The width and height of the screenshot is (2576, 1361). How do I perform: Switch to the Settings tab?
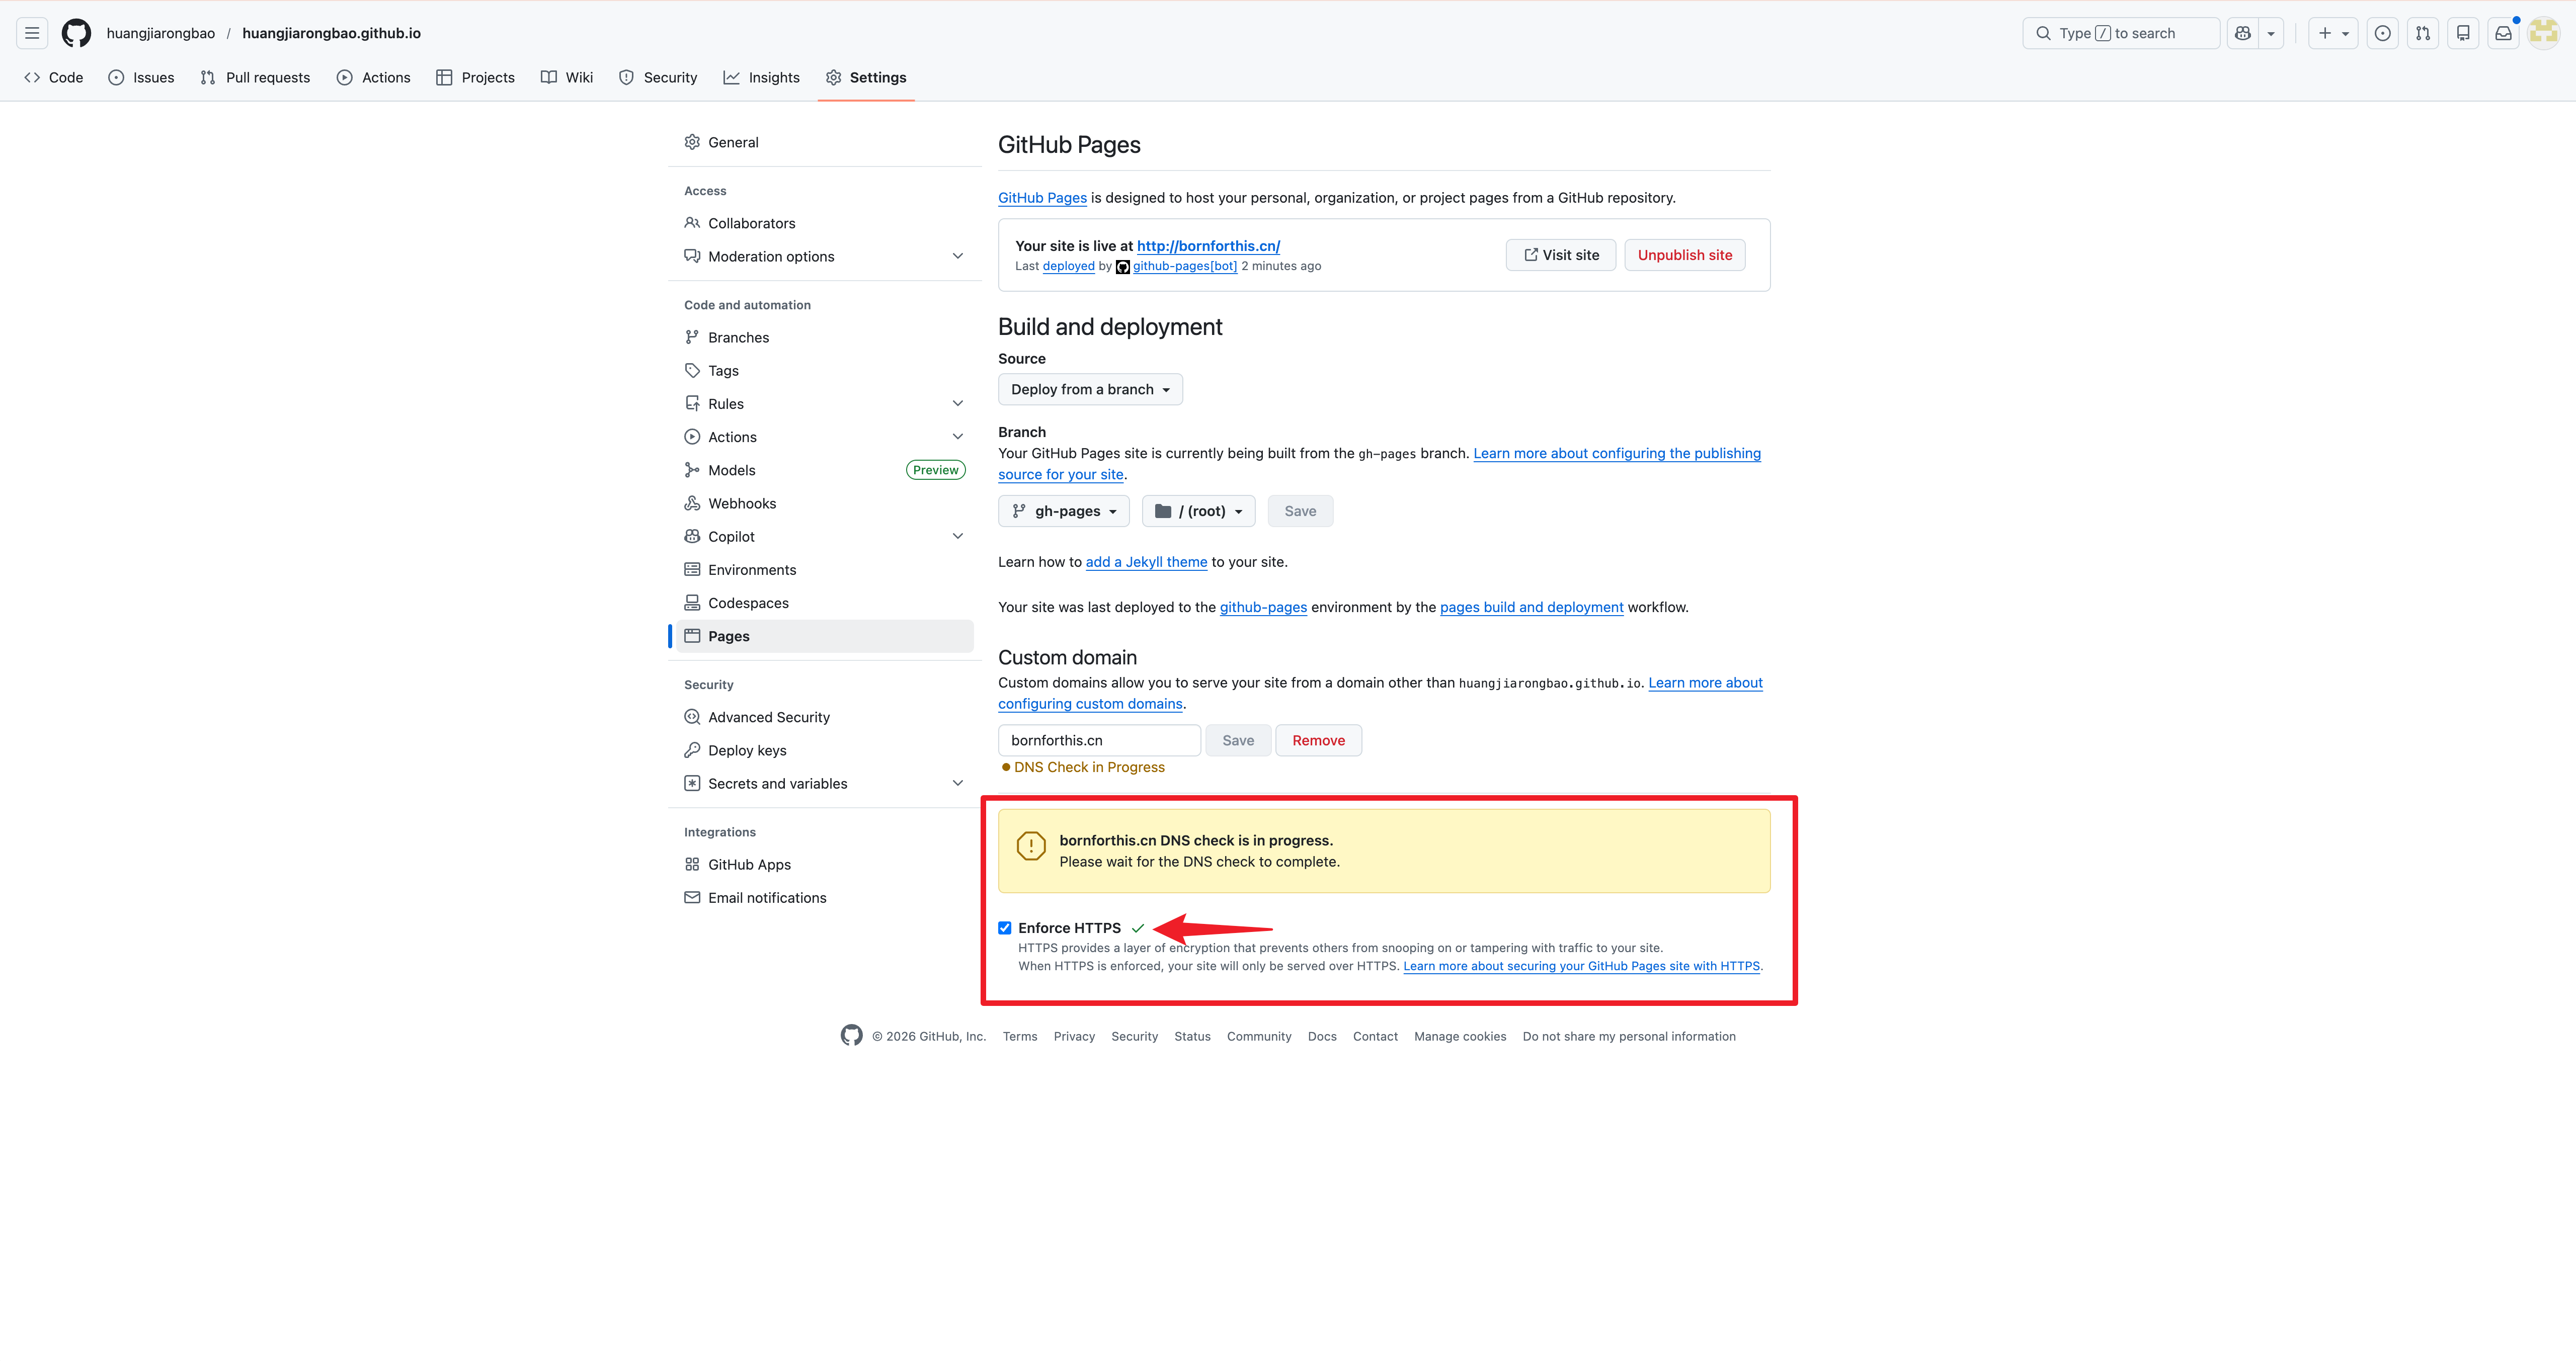866,77
